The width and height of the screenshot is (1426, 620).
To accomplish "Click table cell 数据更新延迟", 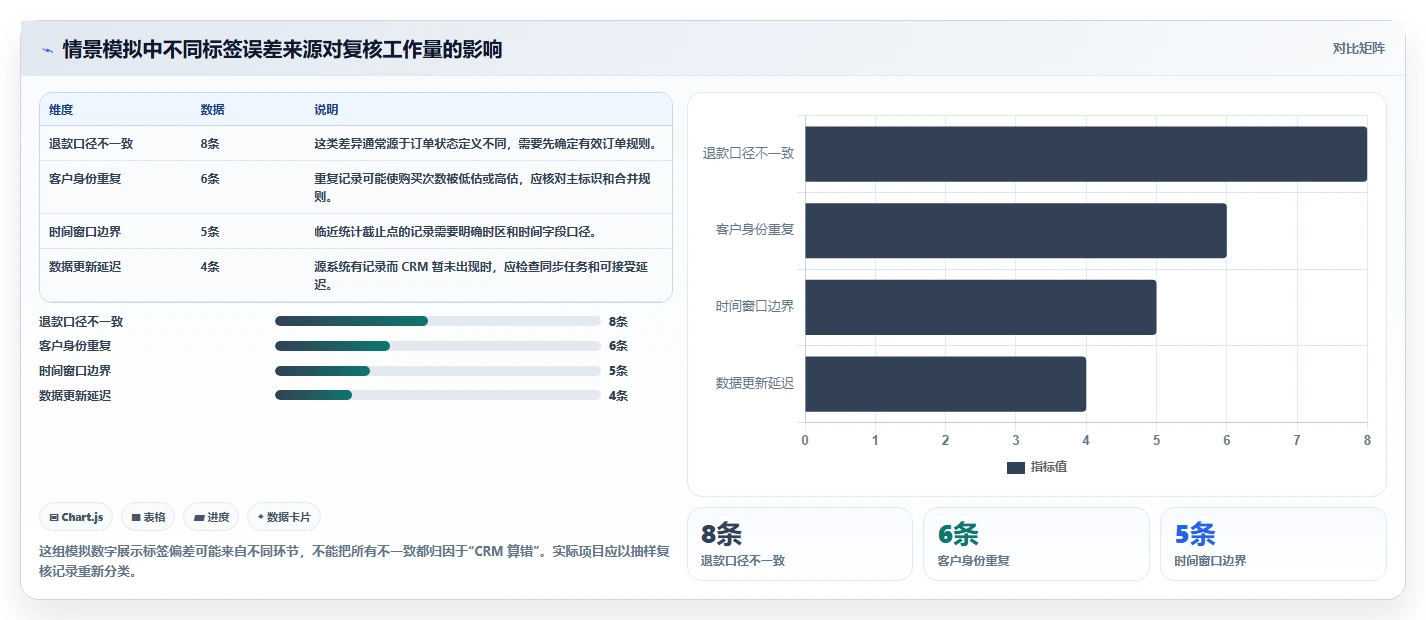I will tap(85, 267).
